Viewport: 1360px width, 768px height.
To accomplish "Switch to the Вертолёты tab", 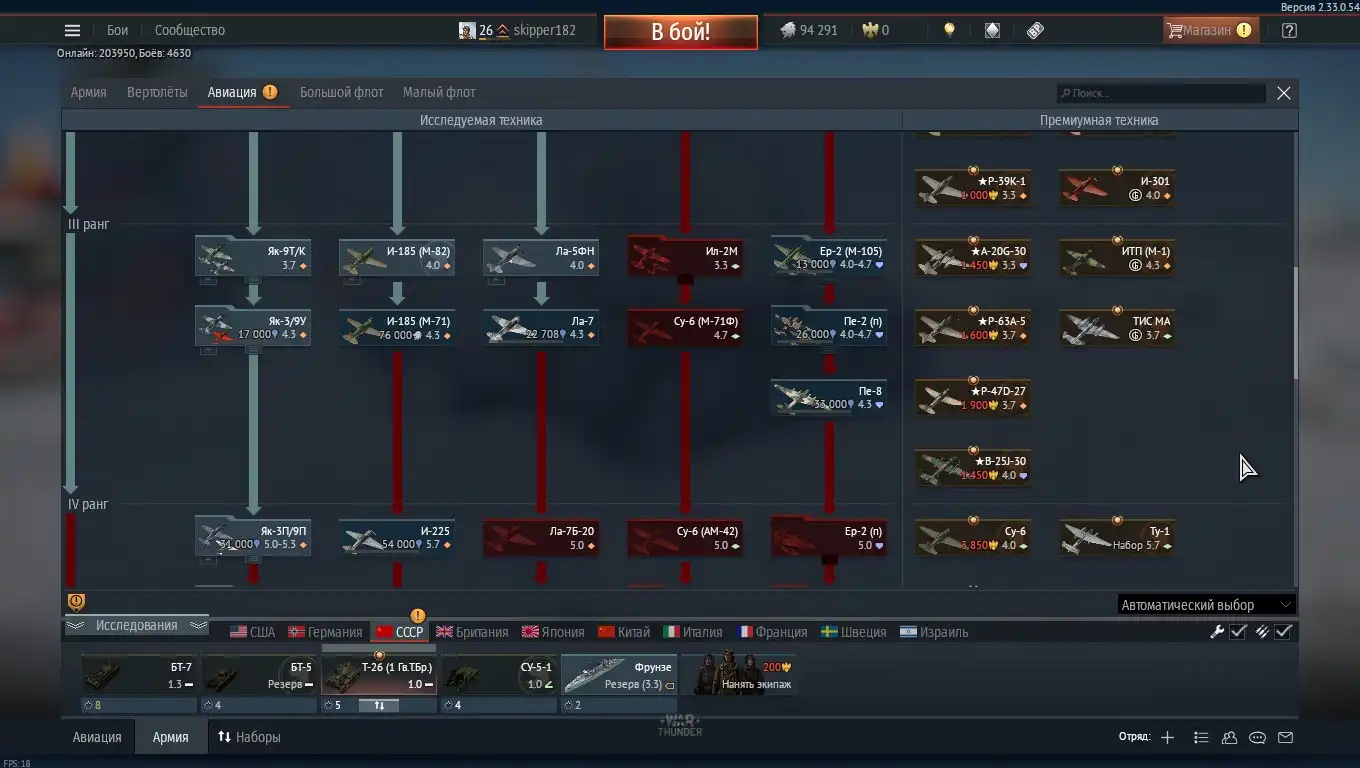I will tap(157, 92).
